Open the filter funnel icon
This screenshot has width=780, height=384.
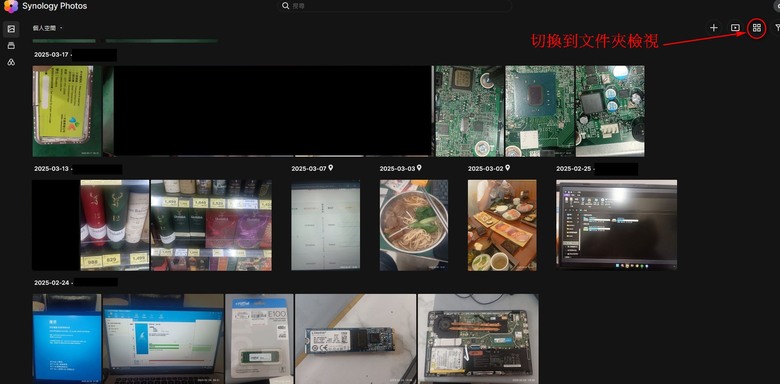click(x=777, y=28)
